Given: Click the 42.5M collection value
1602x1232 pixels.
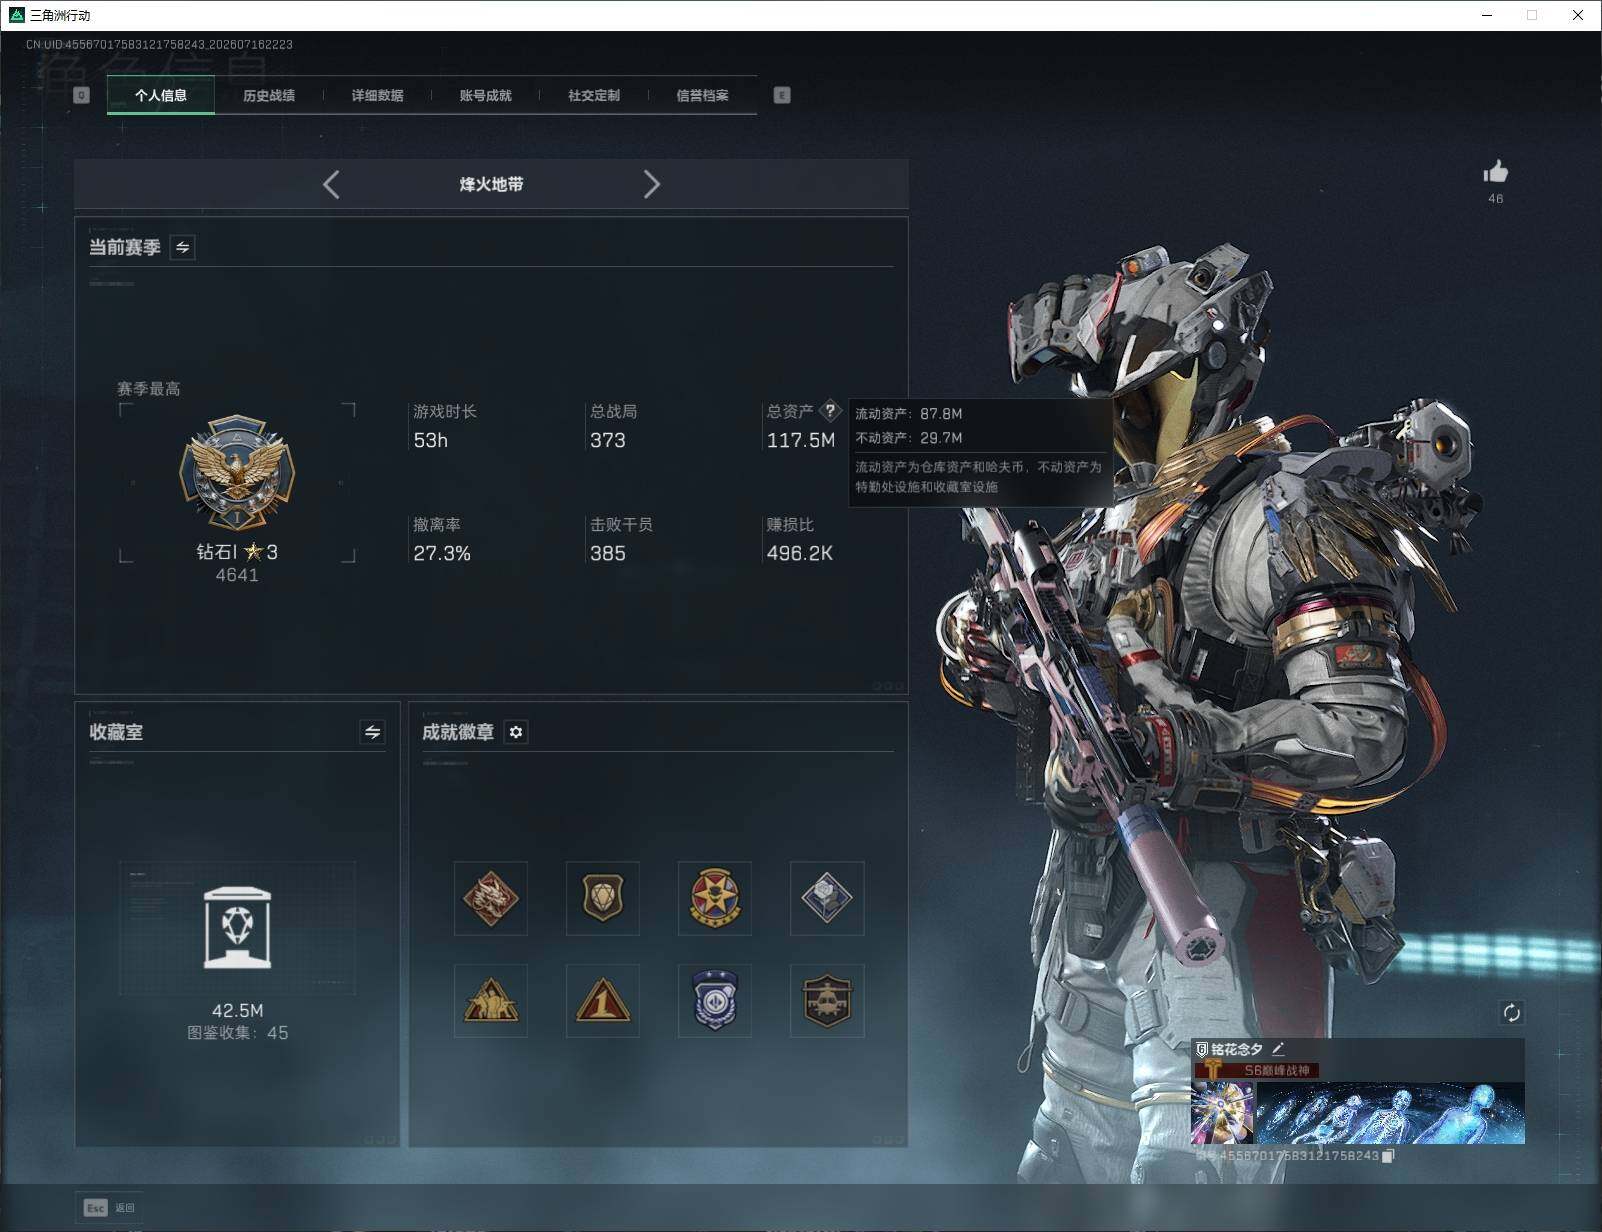Looking at the screenshot, I should (x=238, y=1010).
